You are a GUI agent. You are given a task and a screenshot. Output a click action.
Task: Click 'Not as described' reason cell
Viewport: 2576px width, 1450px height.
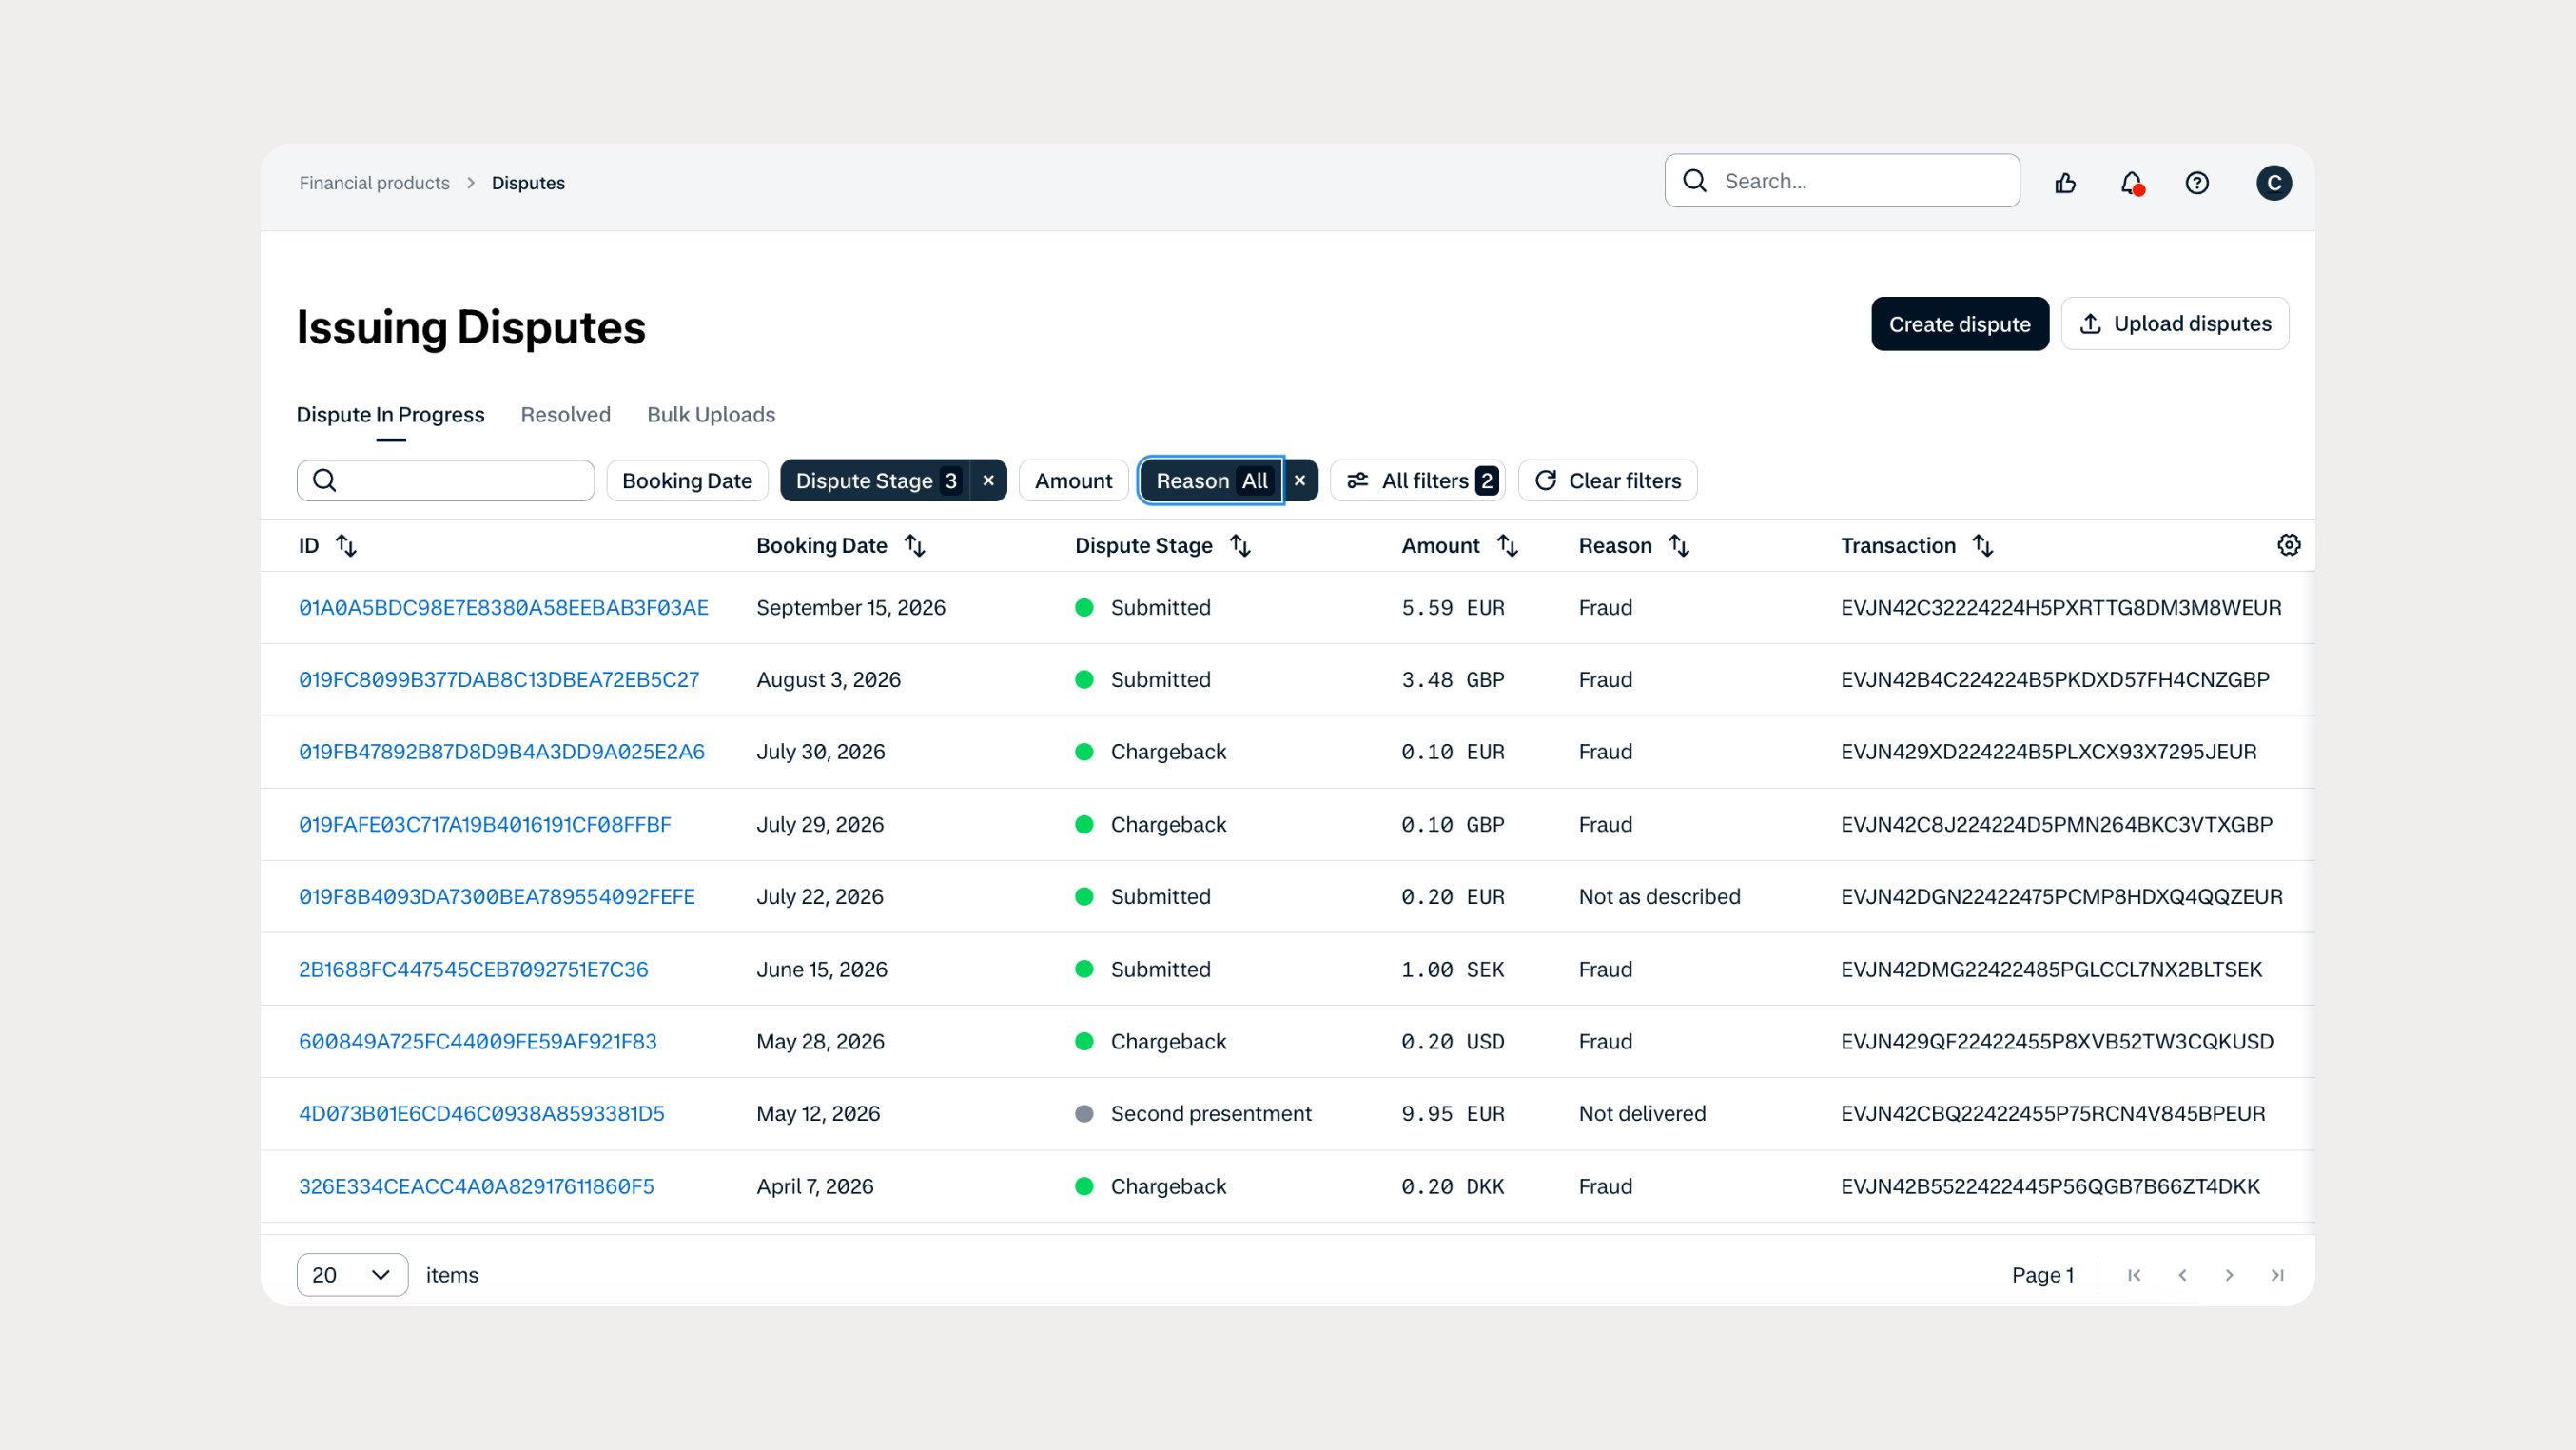[1659, 897]
